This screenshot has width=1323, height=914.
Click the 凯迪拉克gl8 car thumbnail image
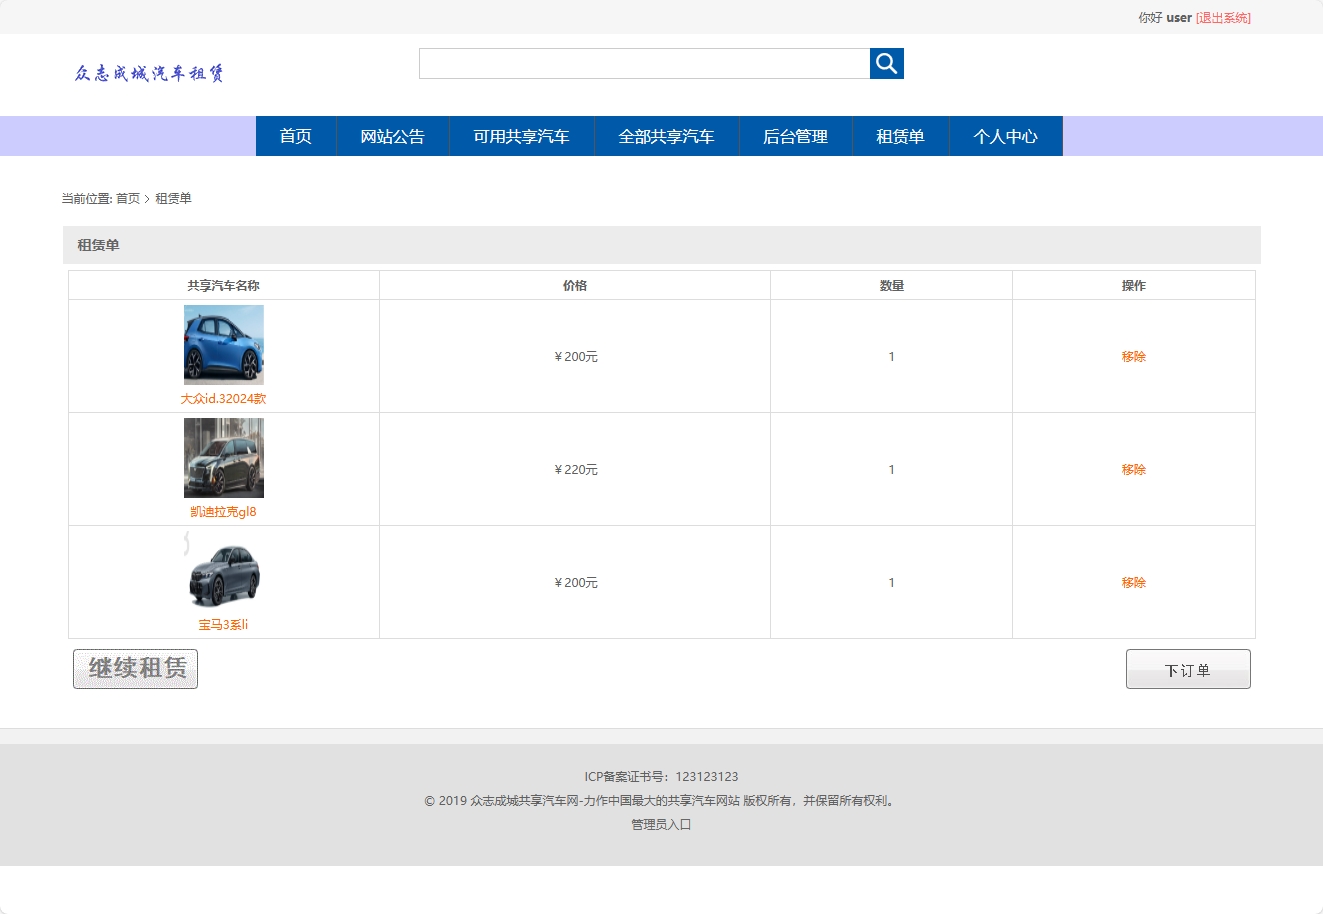click(223, 456)
